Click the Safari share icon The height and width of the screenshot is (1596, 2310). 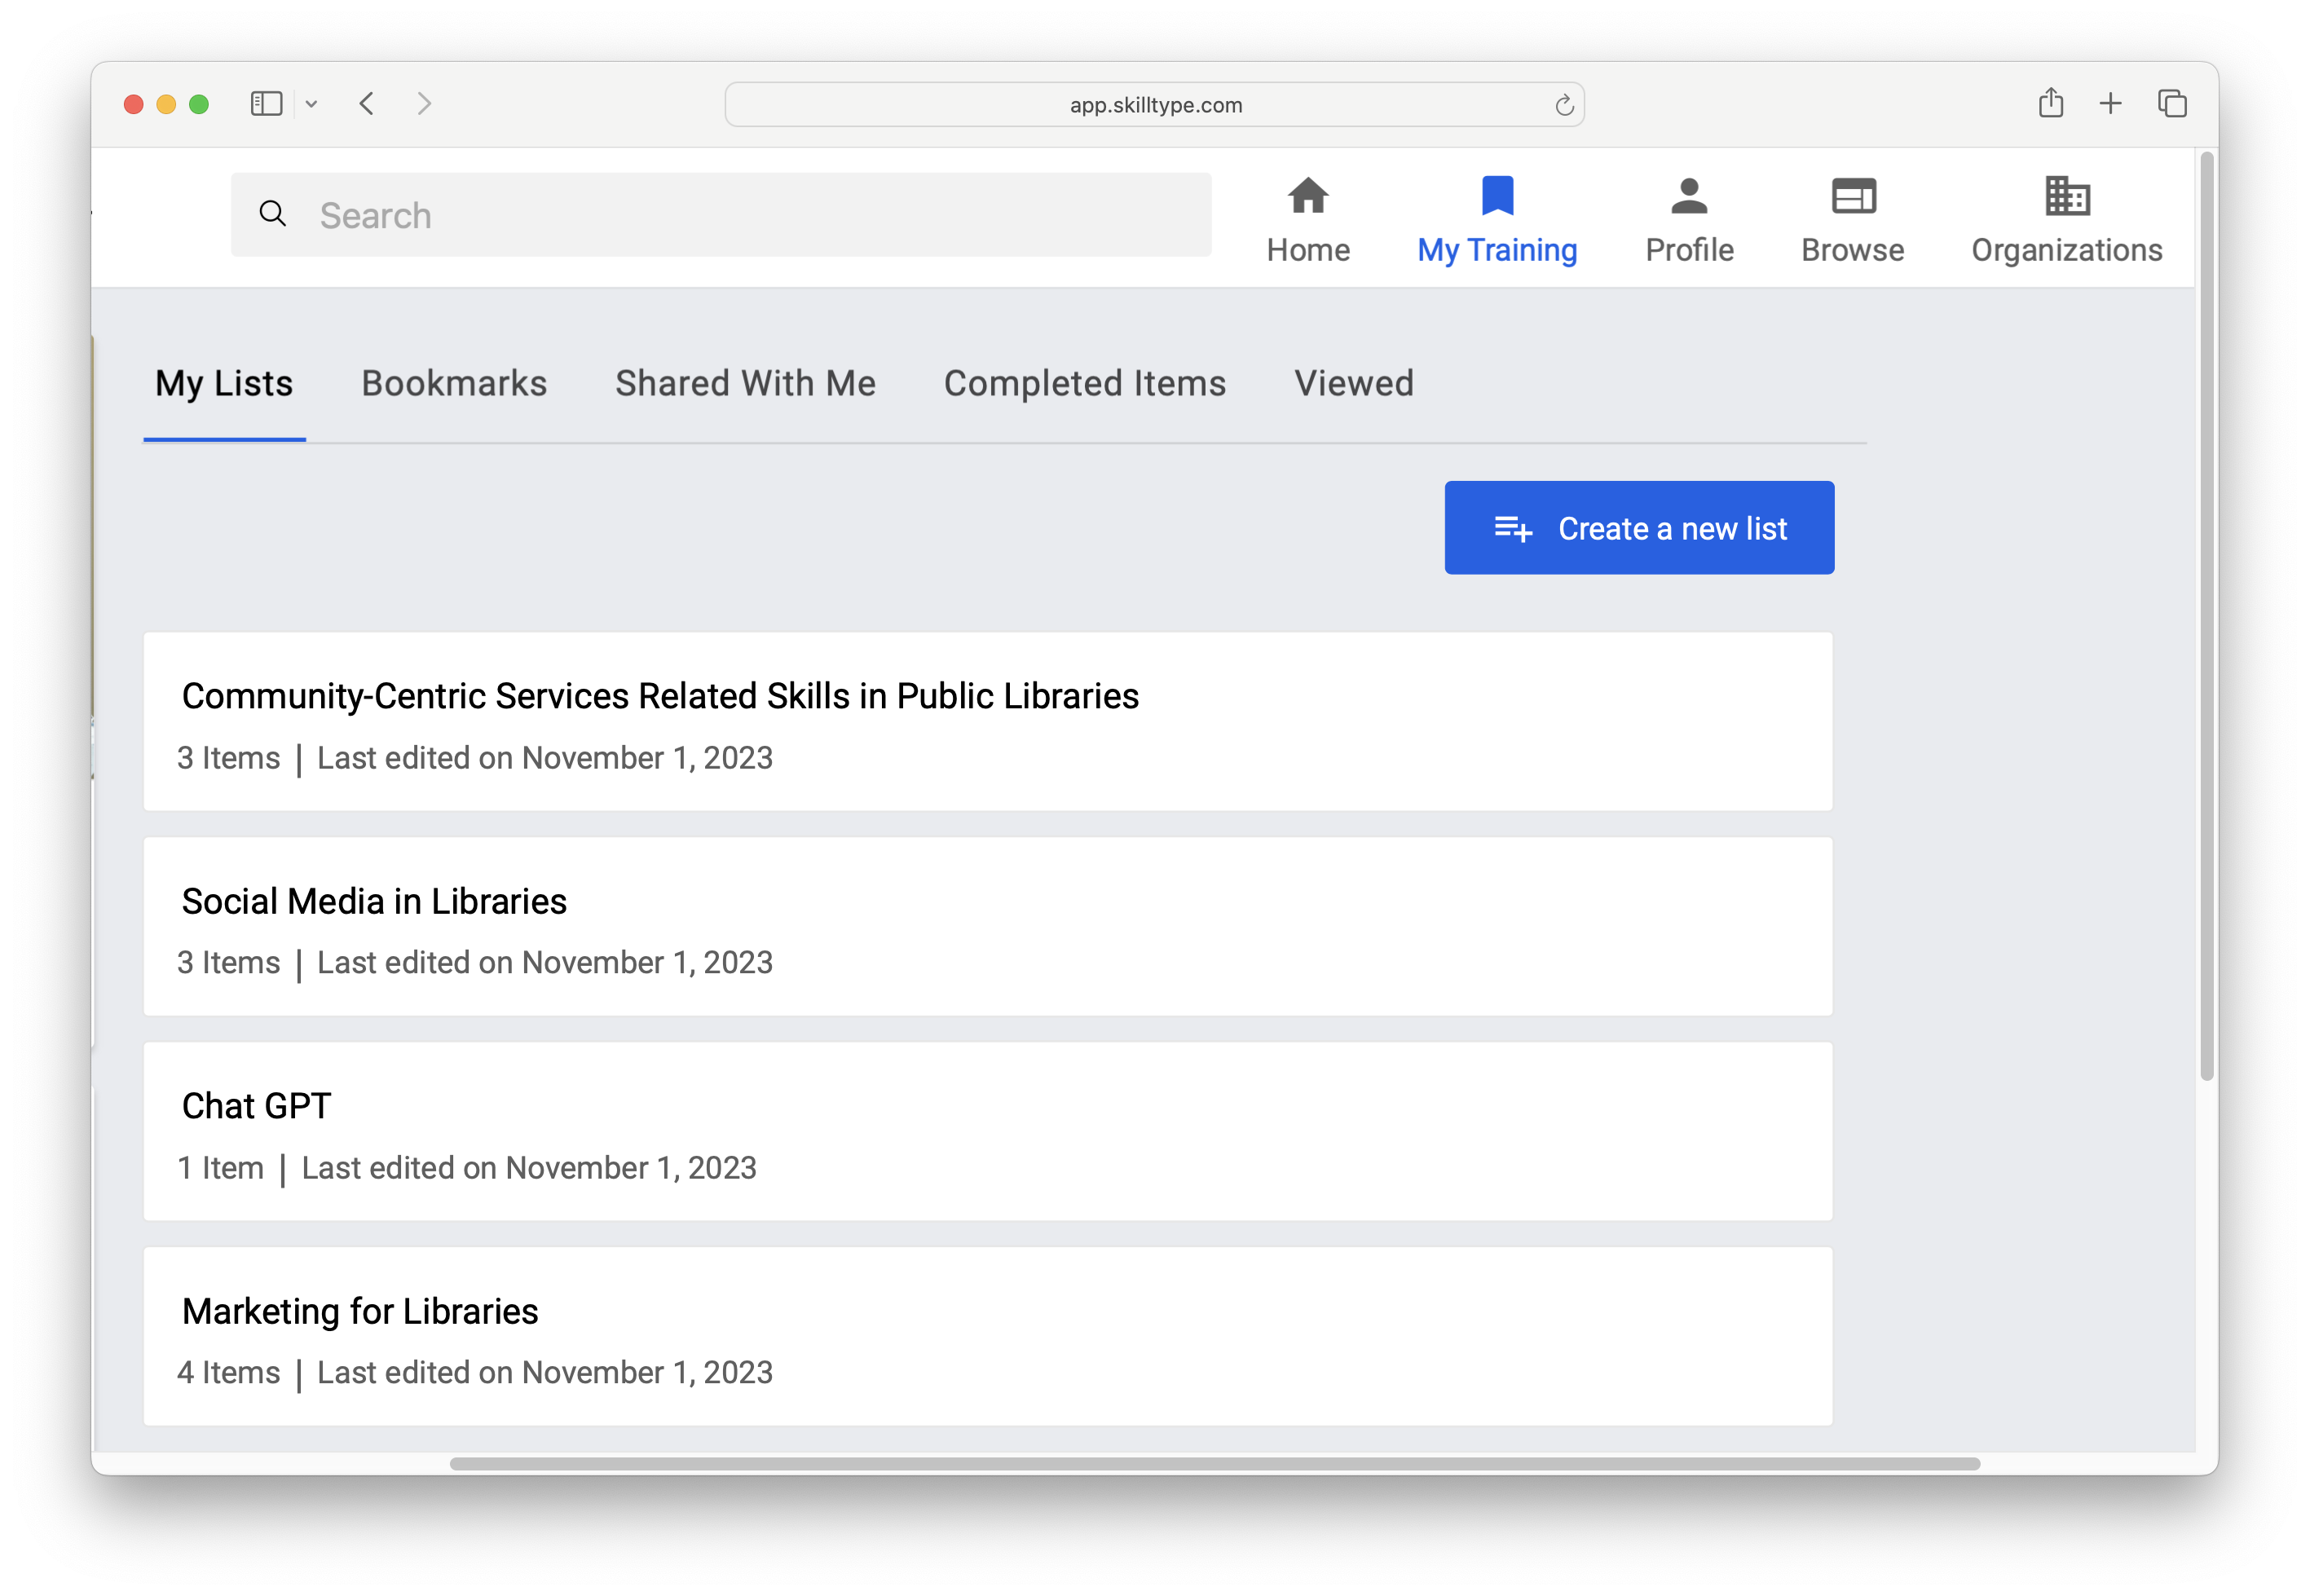pyautogui.click(x=2050, y=103)
